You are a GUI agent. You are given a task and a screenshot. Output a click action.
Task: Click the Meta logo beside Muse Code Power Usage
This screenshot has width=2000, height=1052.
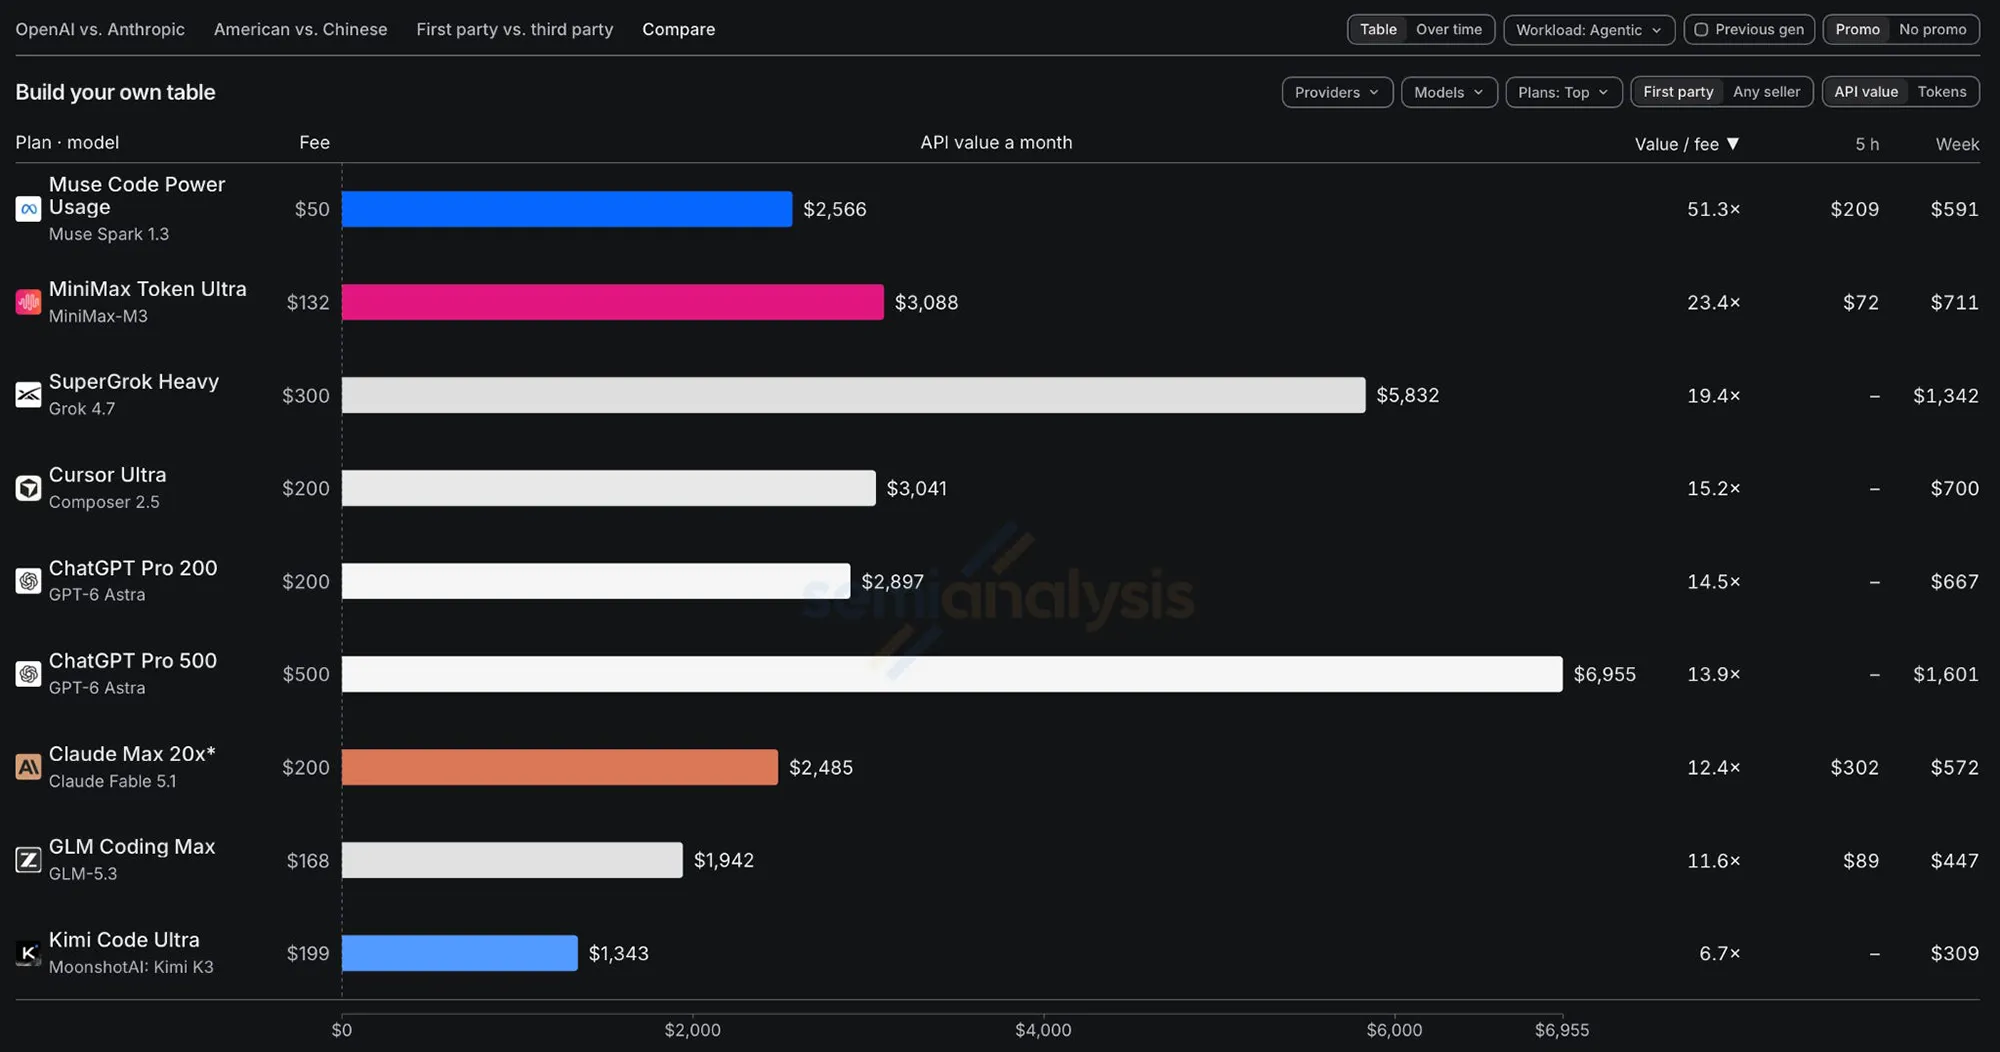point(28,209)
